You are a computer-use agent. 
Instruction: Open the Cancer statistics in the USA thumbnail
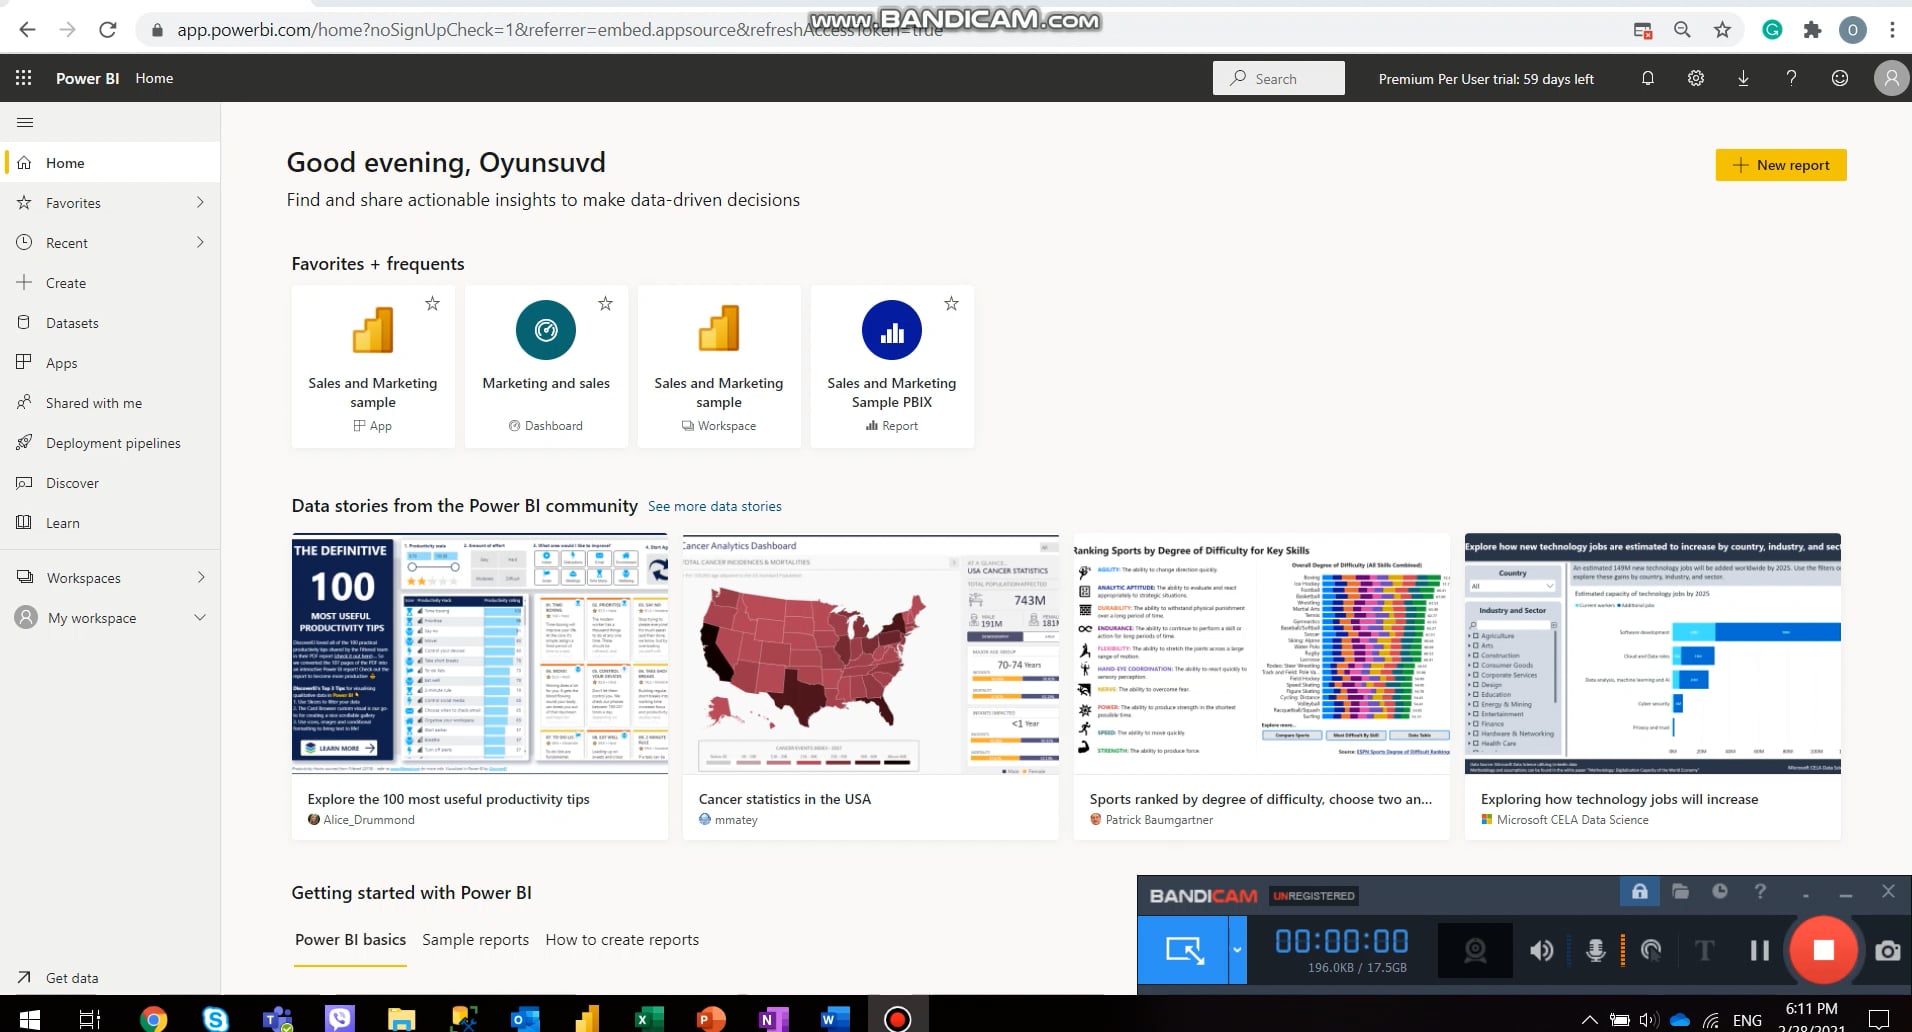(x=870, y=654)
